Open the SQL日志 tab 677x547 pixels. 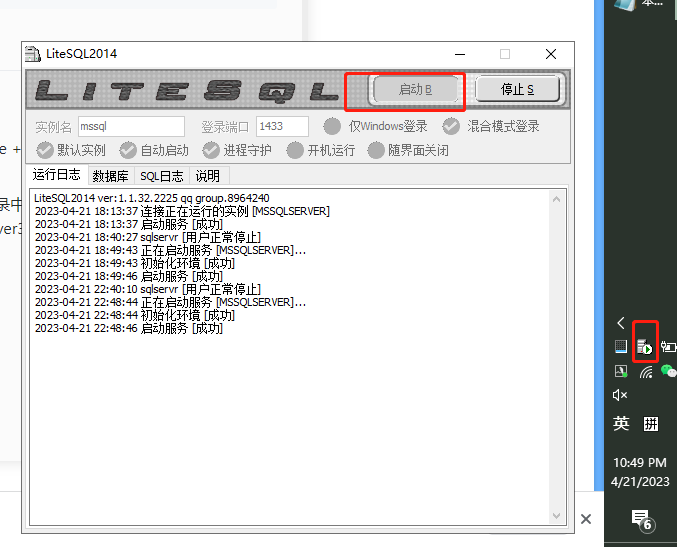[x=161, y=176]
